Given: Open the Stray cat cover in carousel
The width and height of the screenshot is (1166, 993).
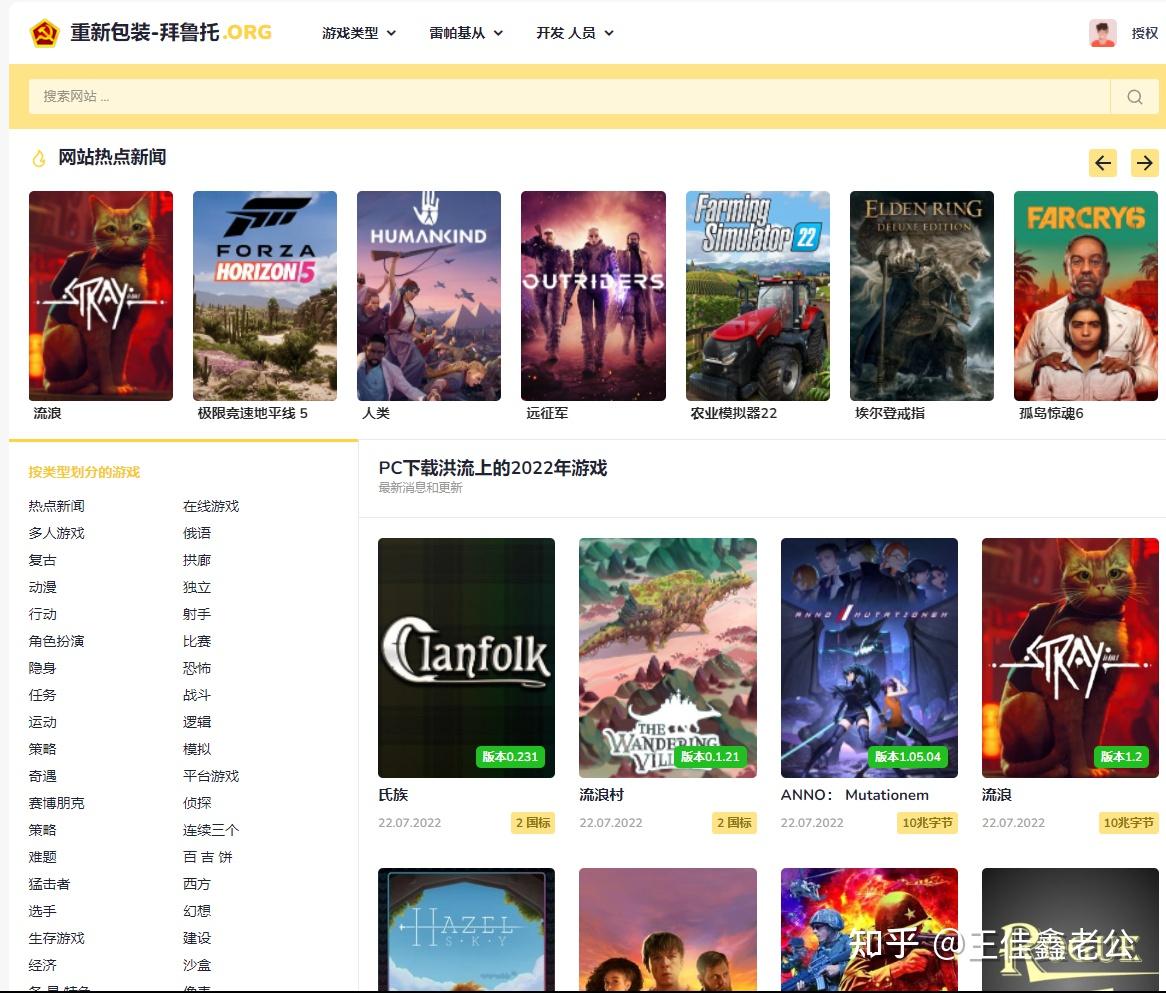Looking at the screenshot, I should [x=100, y=295].
